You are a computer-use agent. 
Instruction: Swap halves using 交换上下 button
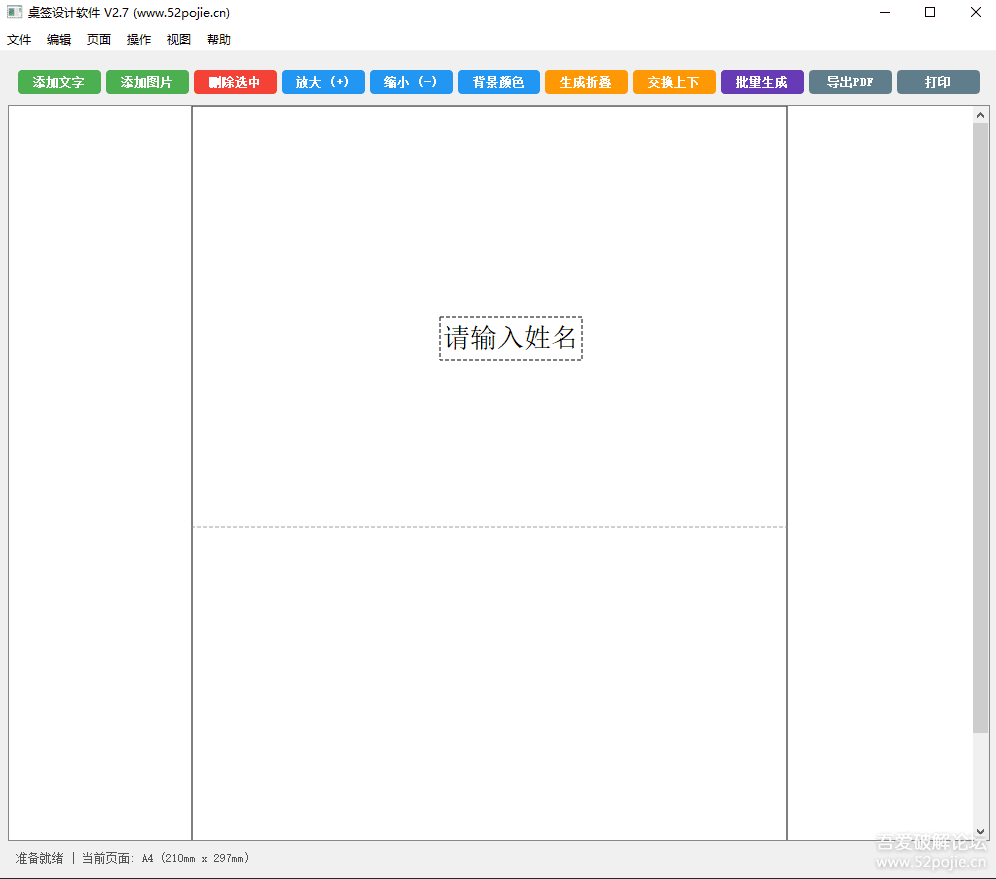(674, 82)
